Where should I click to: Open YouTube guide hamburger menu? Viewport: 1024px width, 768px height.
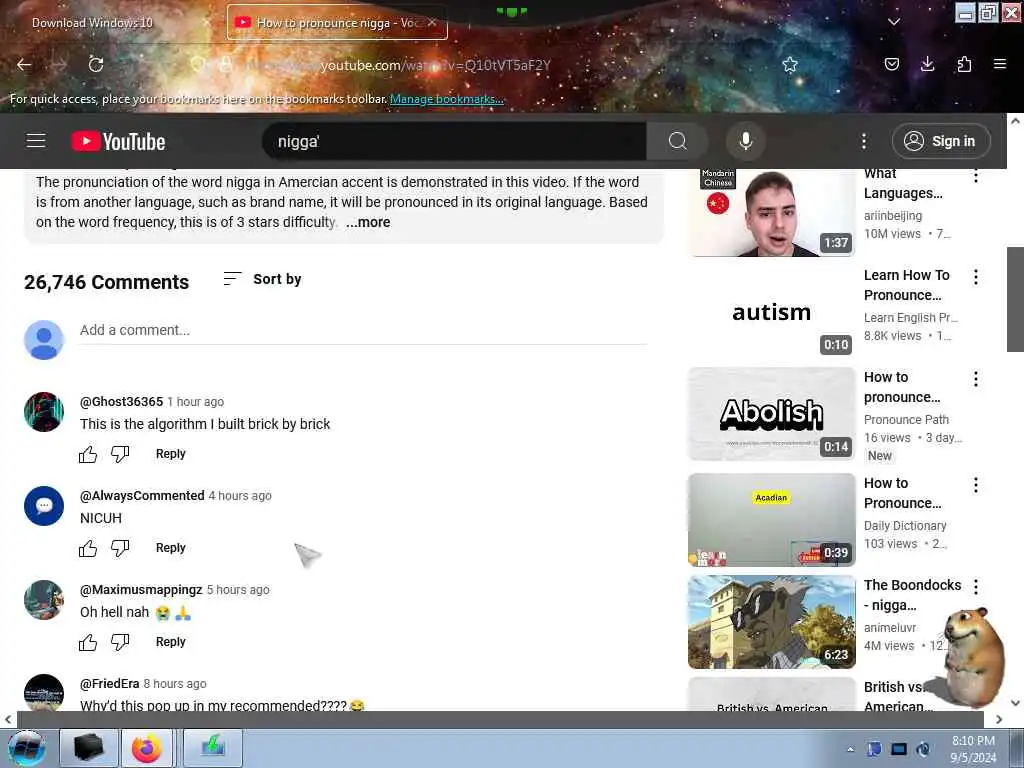click(36, 141)
